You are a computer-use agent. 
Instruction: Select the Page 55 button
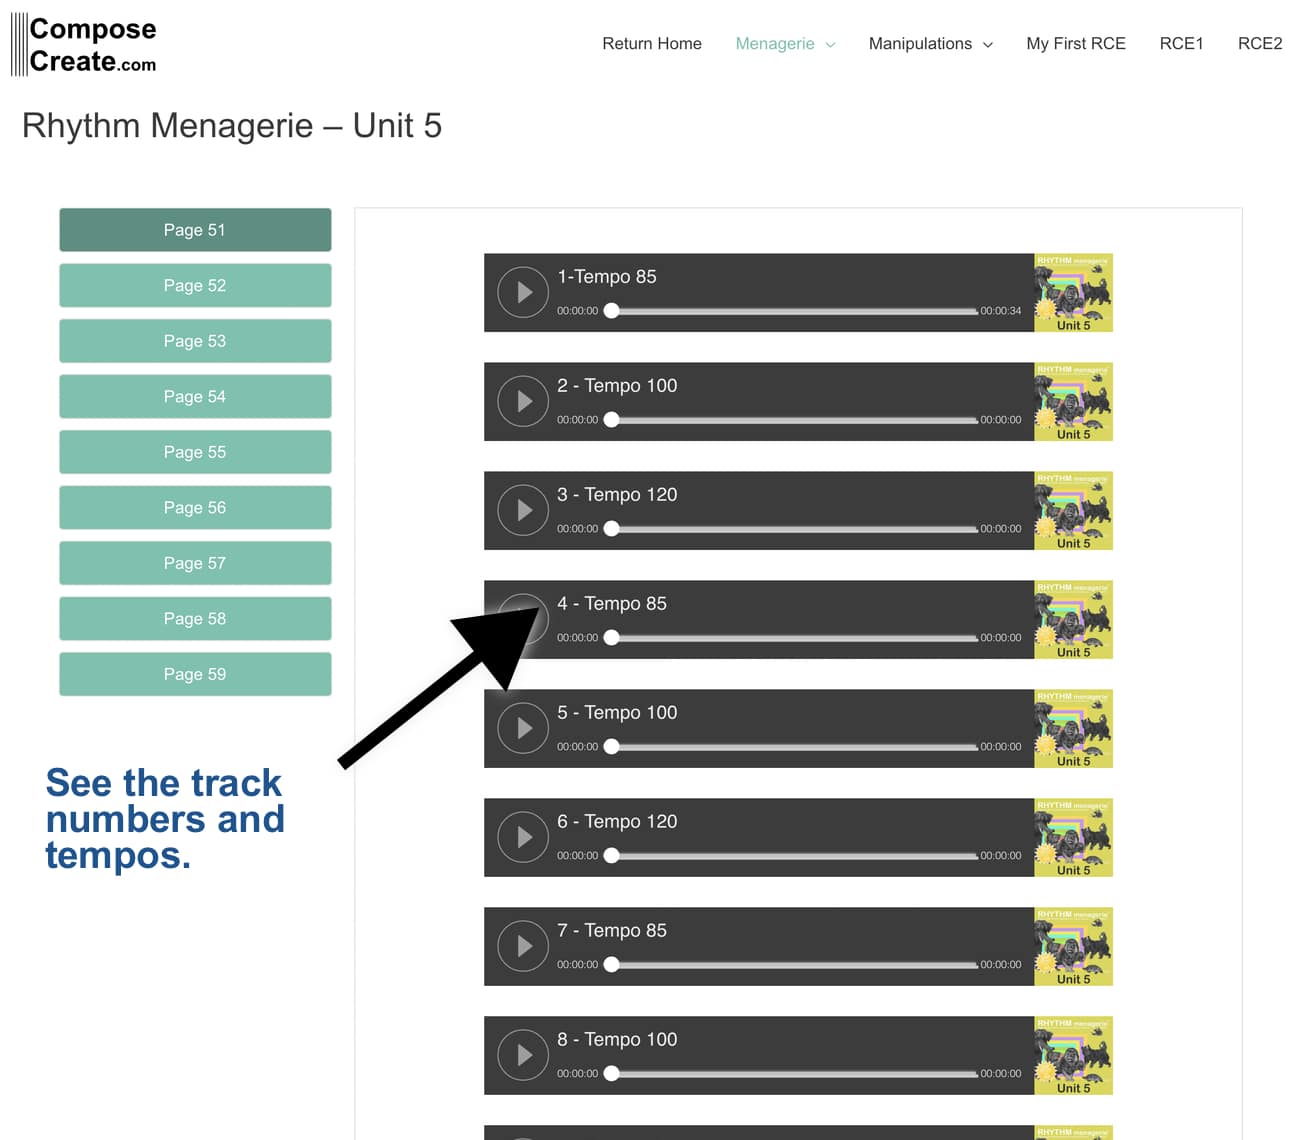point(195,452)
